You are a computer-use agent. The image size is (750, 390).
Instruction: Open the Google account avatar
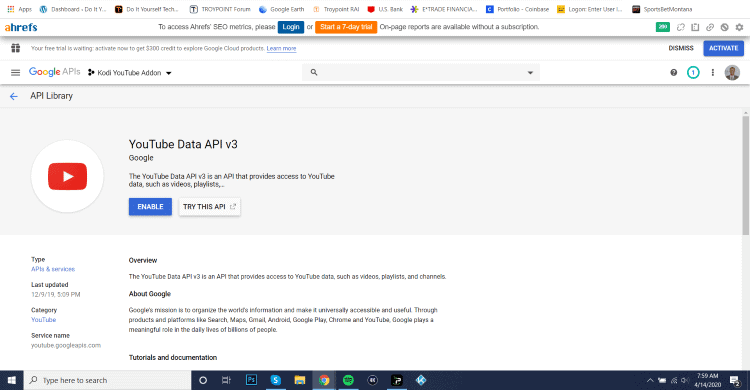point(732,72)
